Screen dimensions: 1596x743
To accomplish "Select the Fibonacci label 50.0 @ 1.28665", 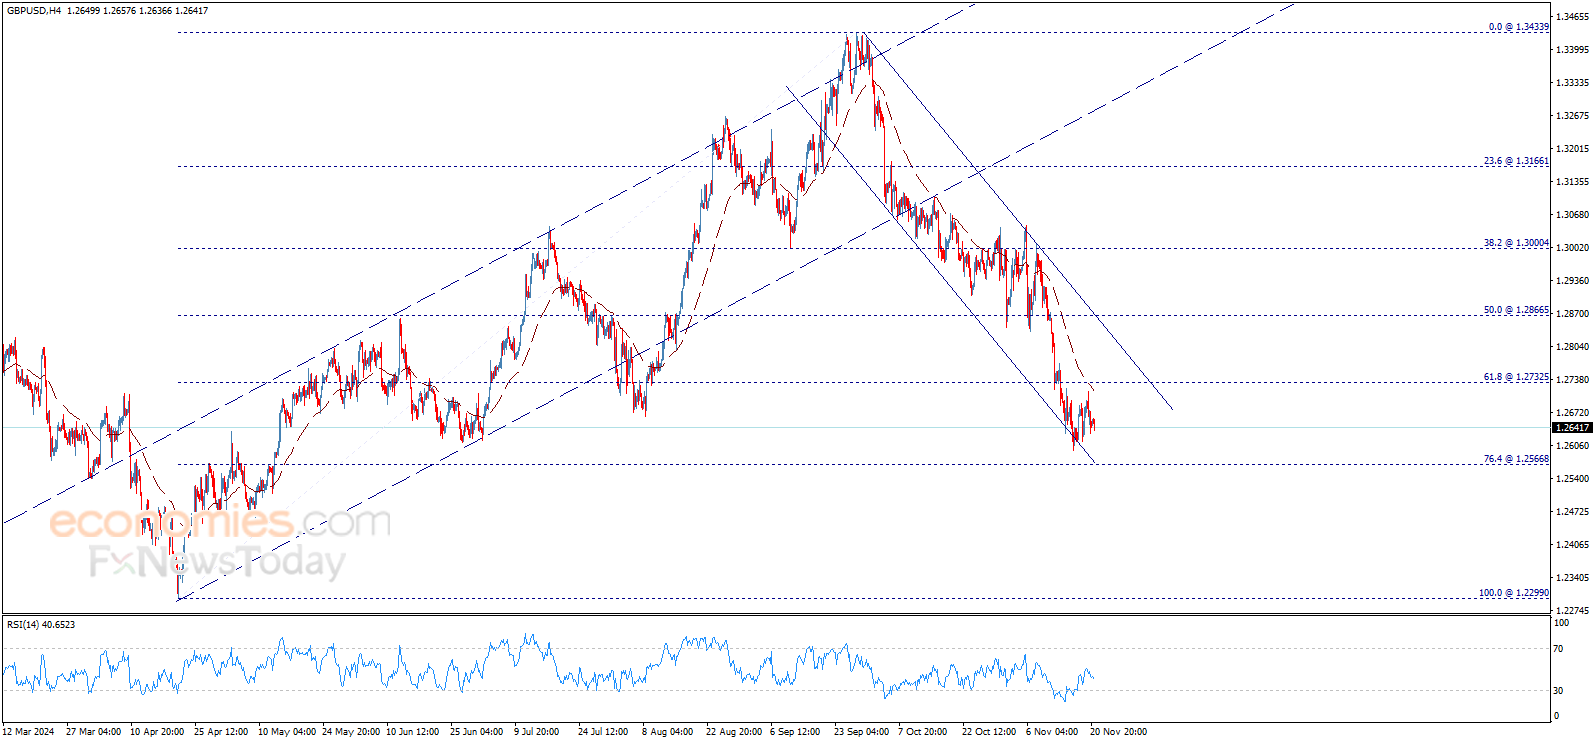I will tap(1516, 310).
